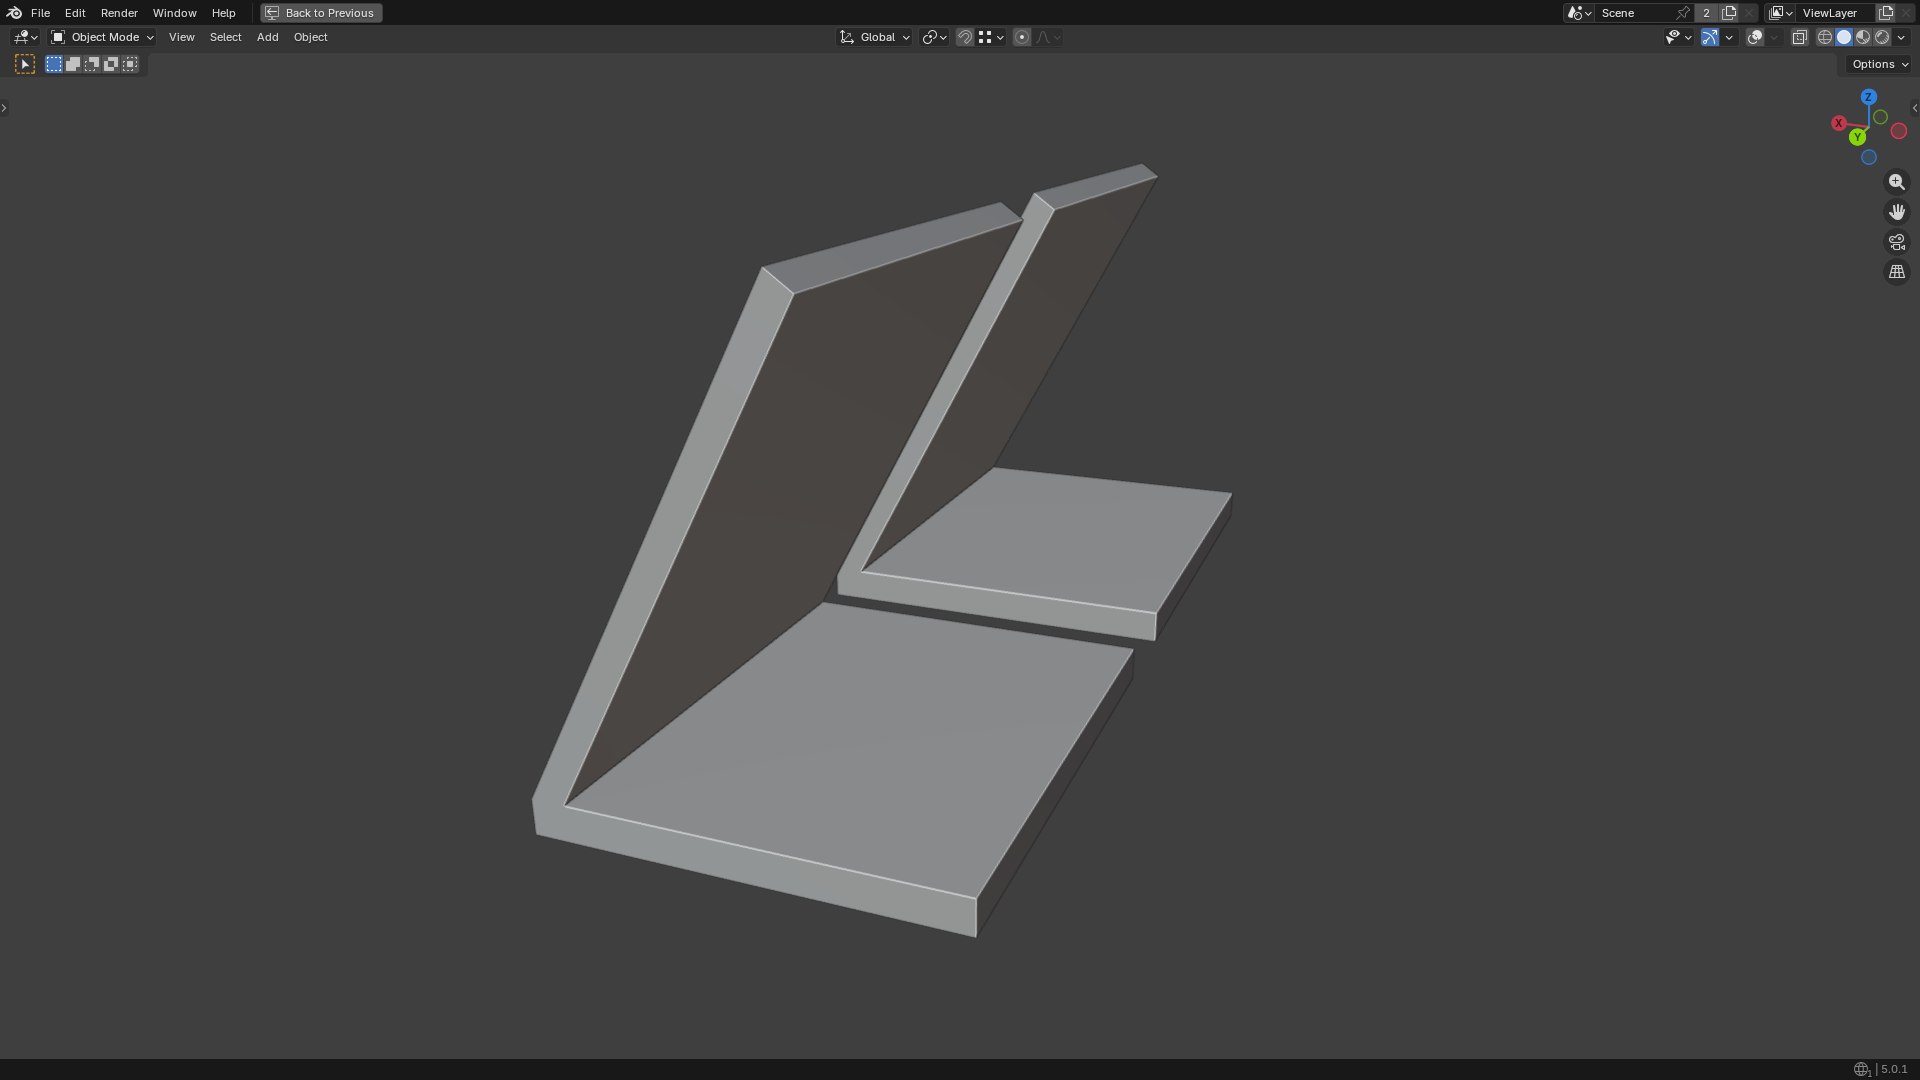
Task: Open the Render menu
Action: (x=119, y=13)
